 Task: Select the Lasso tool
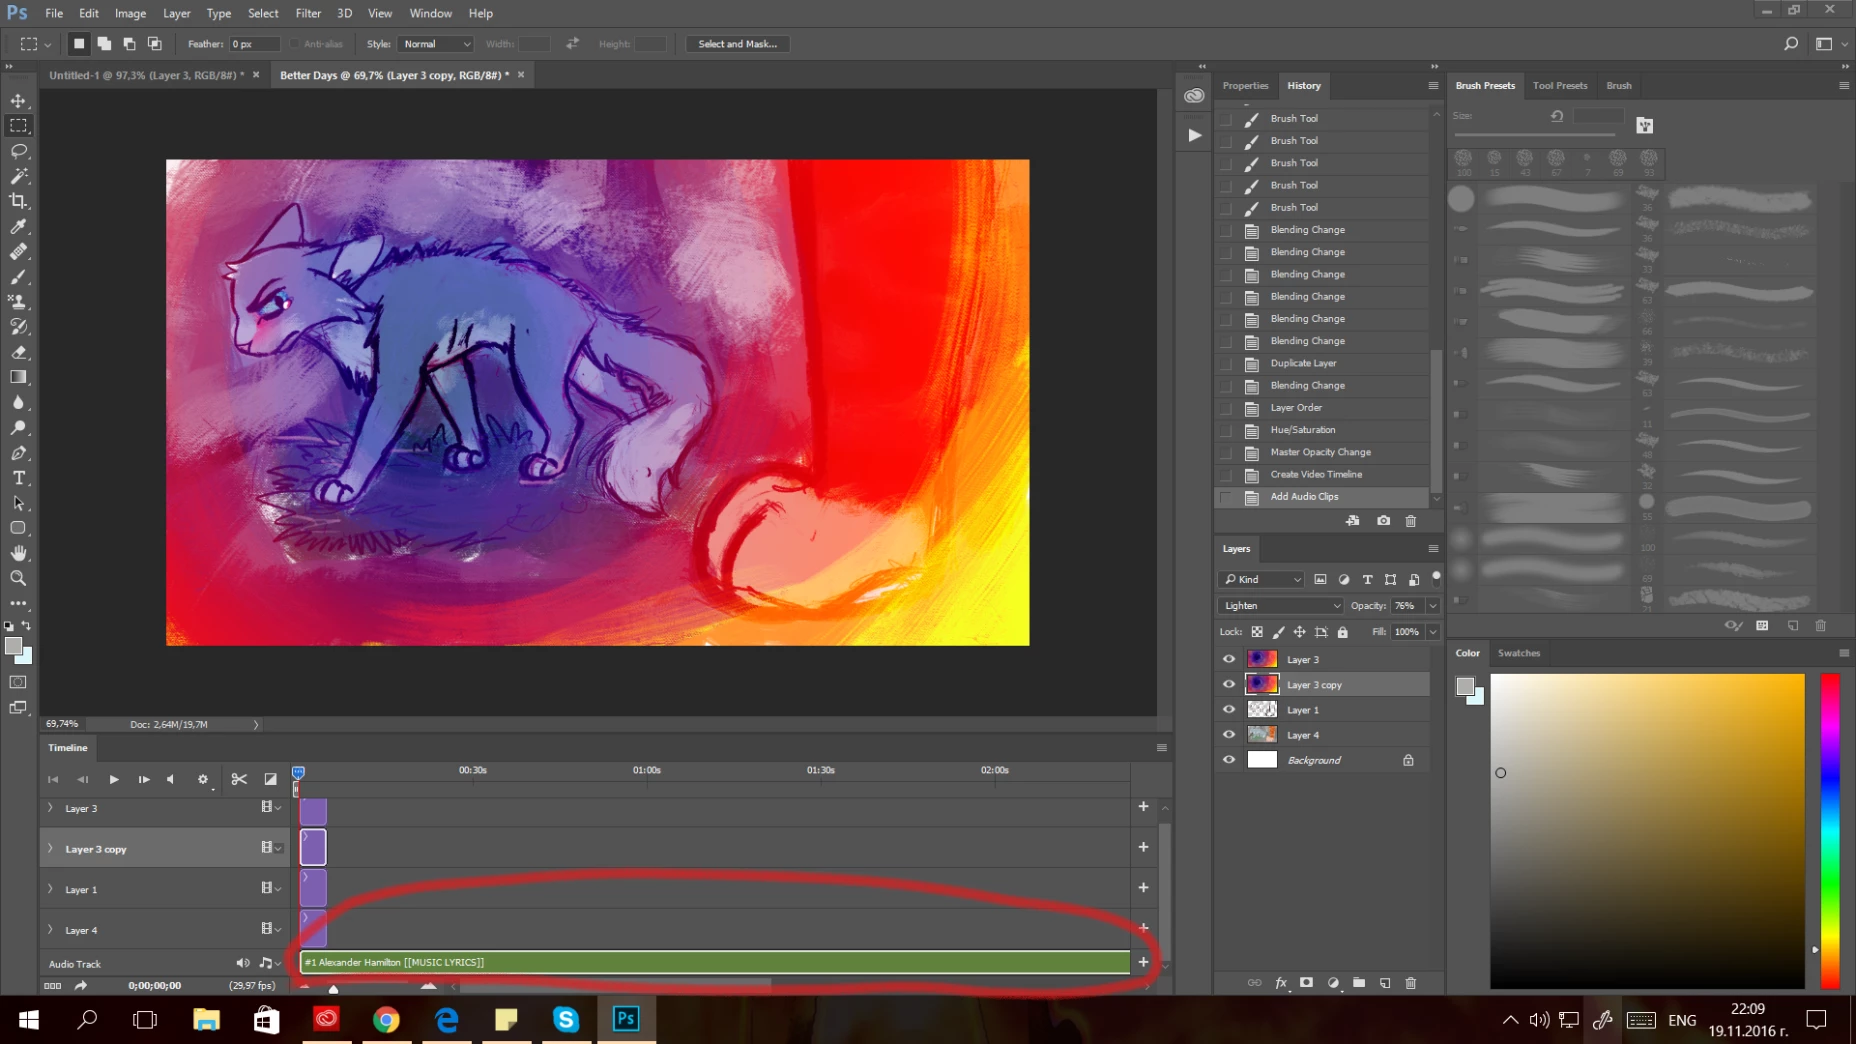(x=18, y=151)
